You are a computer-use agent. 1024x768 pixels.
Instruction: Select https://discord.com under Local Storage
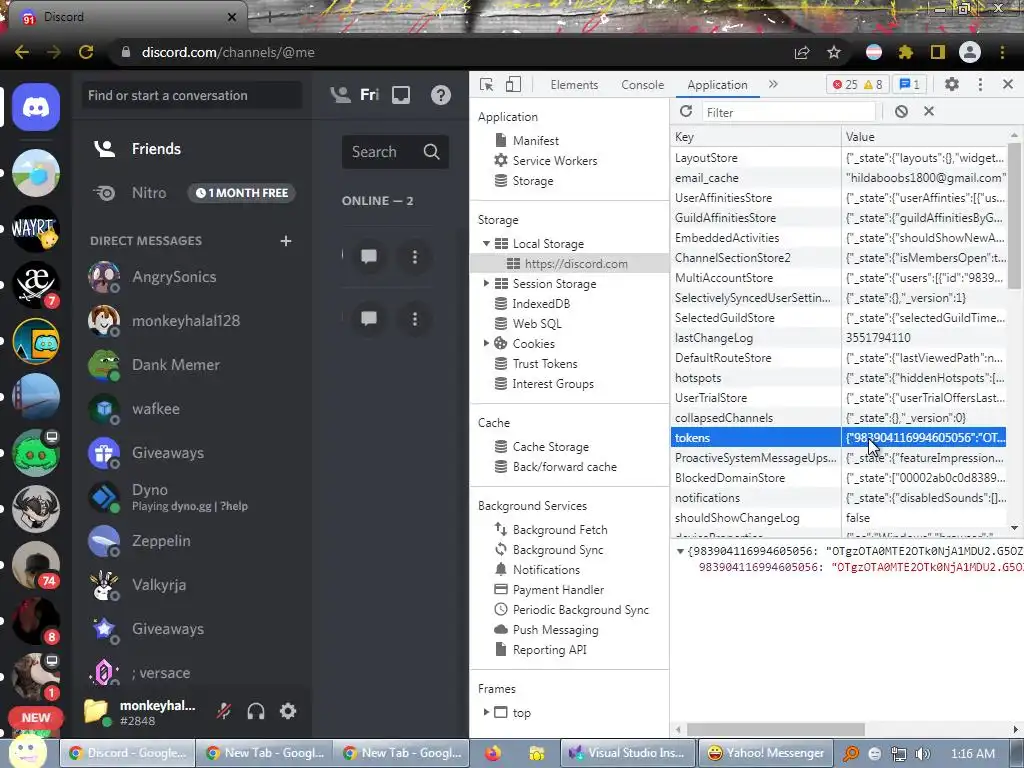(x=569, y=264)
